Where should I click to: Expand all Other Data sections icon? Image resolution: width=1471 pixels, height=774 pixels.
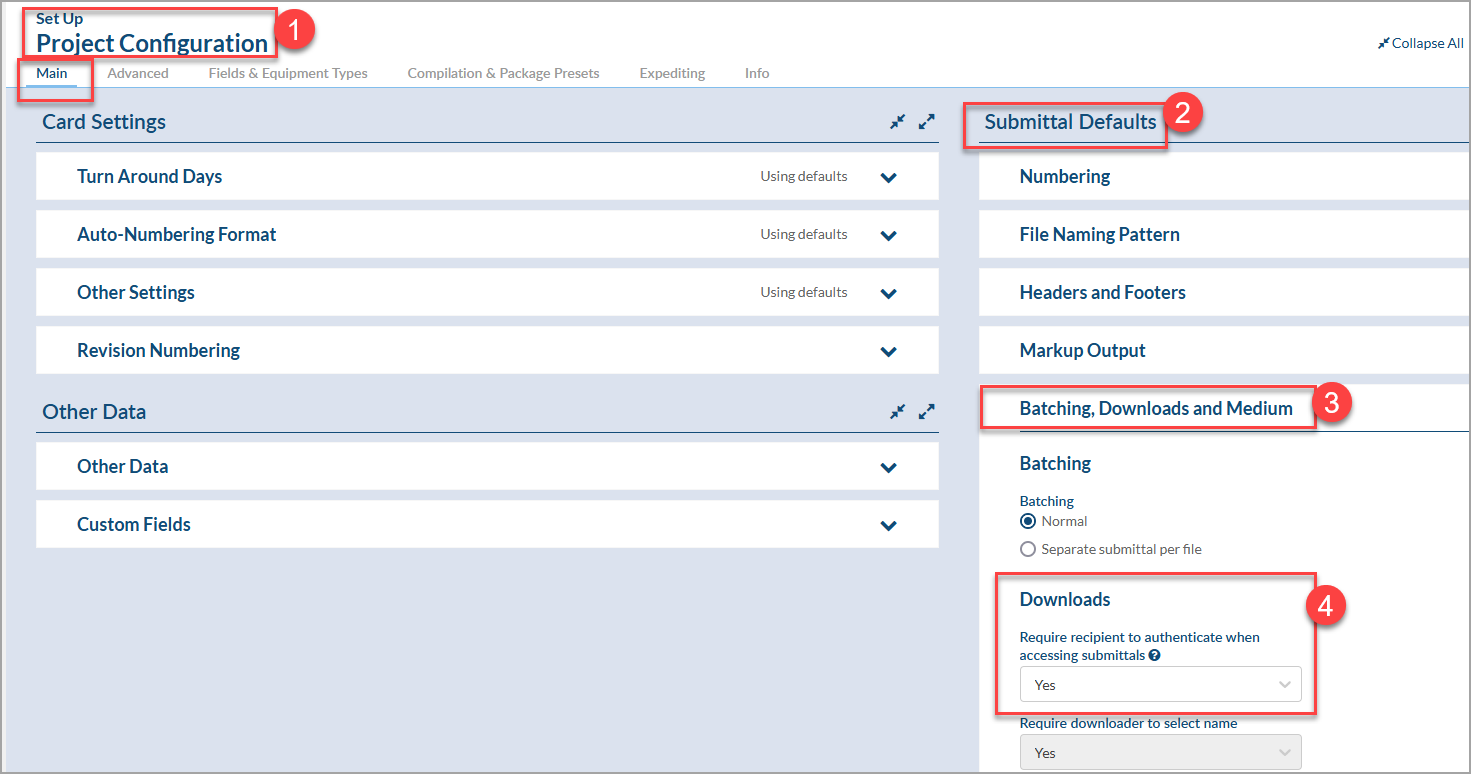tap(927, 411)
